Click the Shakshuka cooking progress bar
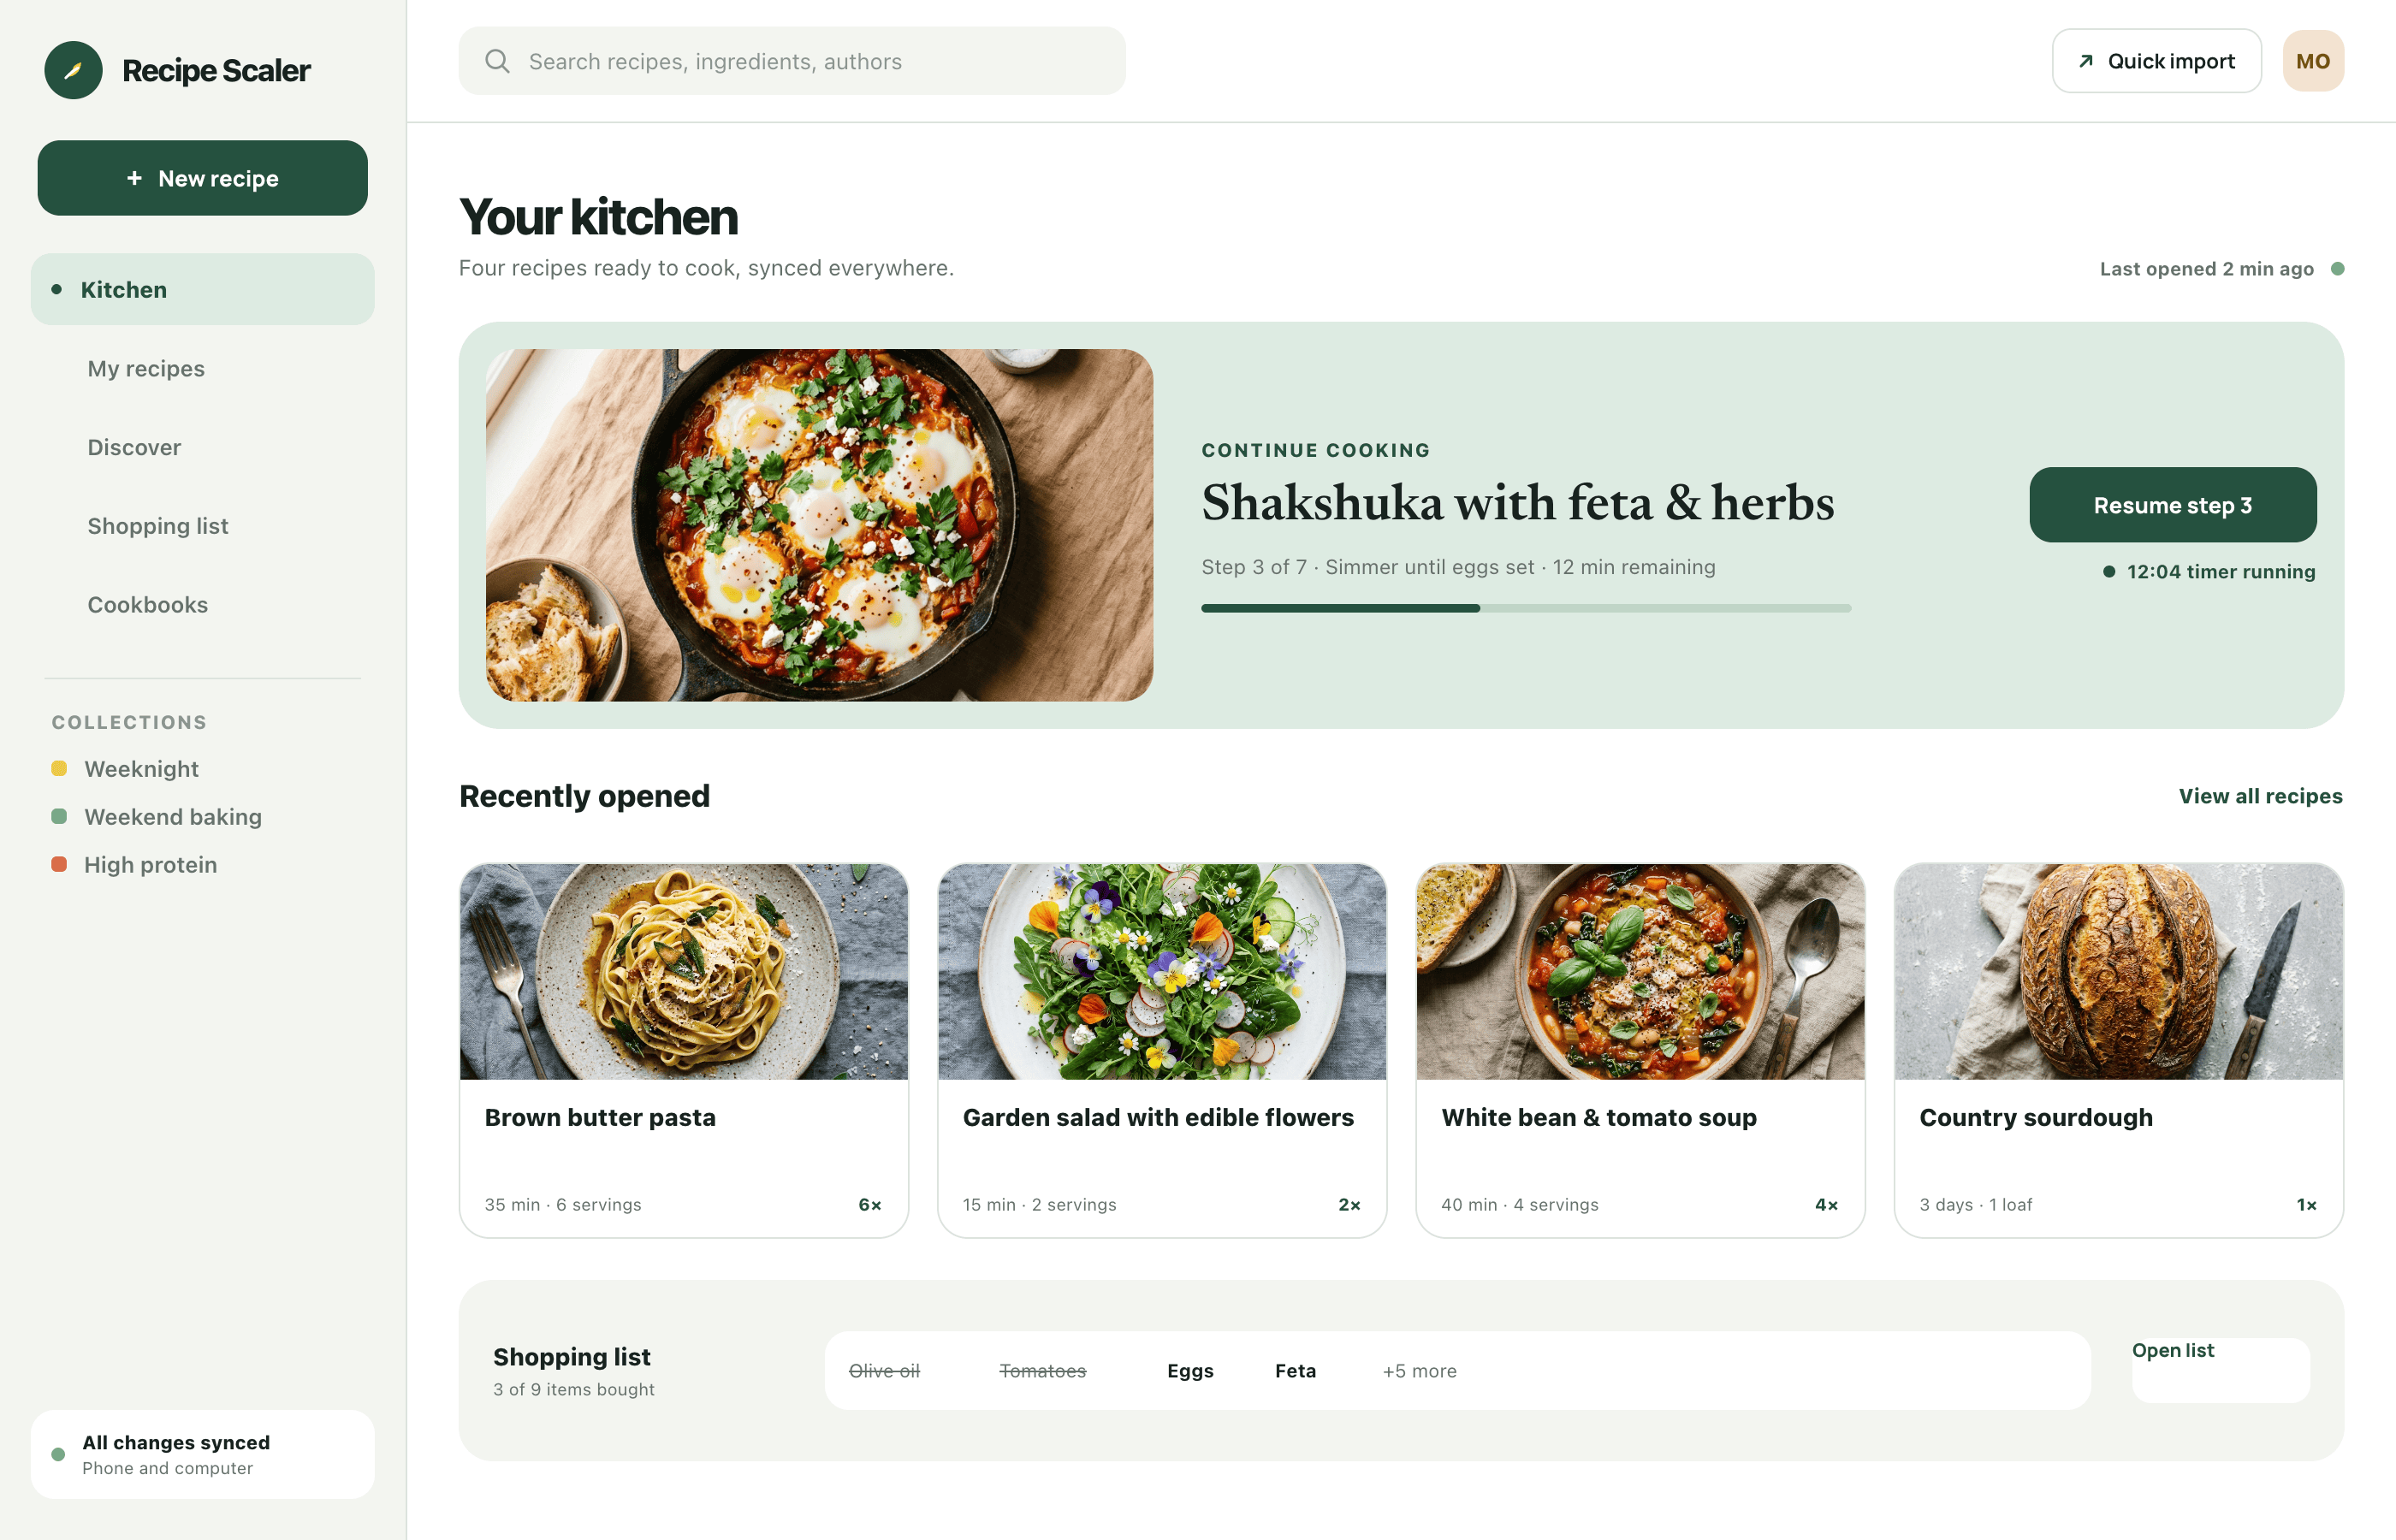Viewport: 2396px width, 1540px height. 1525,608
